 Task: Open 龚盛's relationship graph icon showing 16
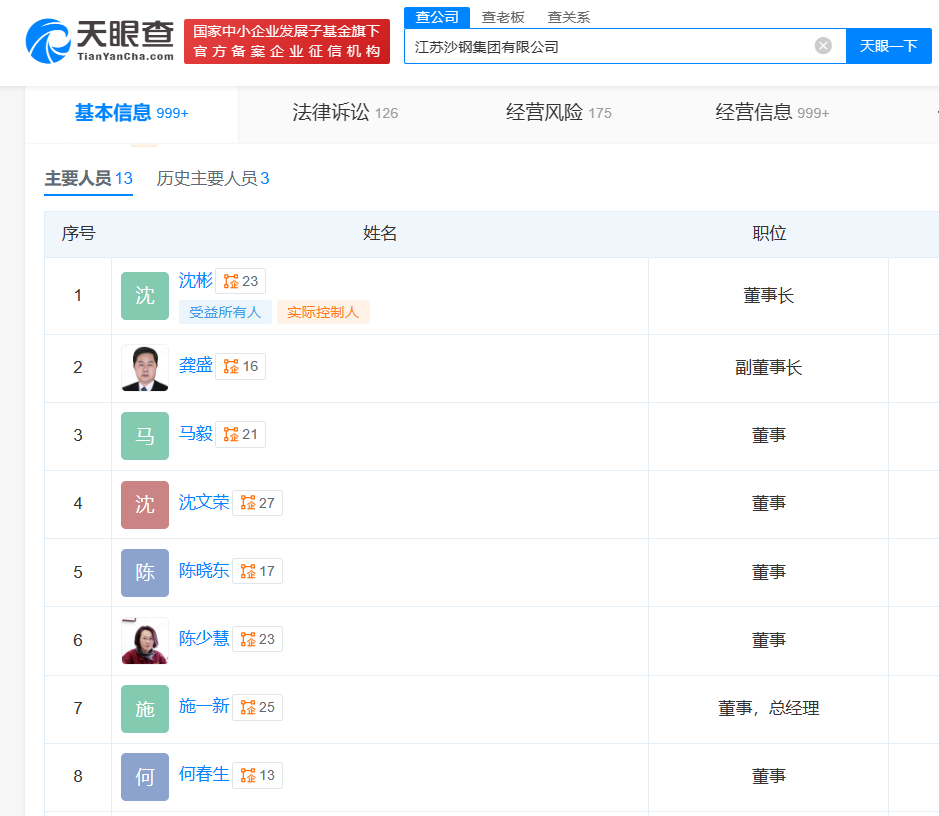[x=240, y=366]
